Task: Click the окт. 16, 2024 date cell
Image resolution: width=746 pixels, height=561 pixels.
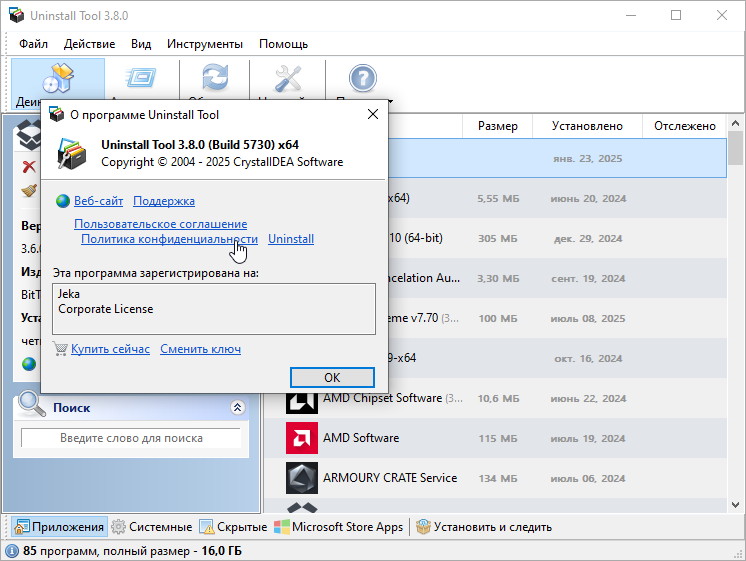Action: coord(588,358)
